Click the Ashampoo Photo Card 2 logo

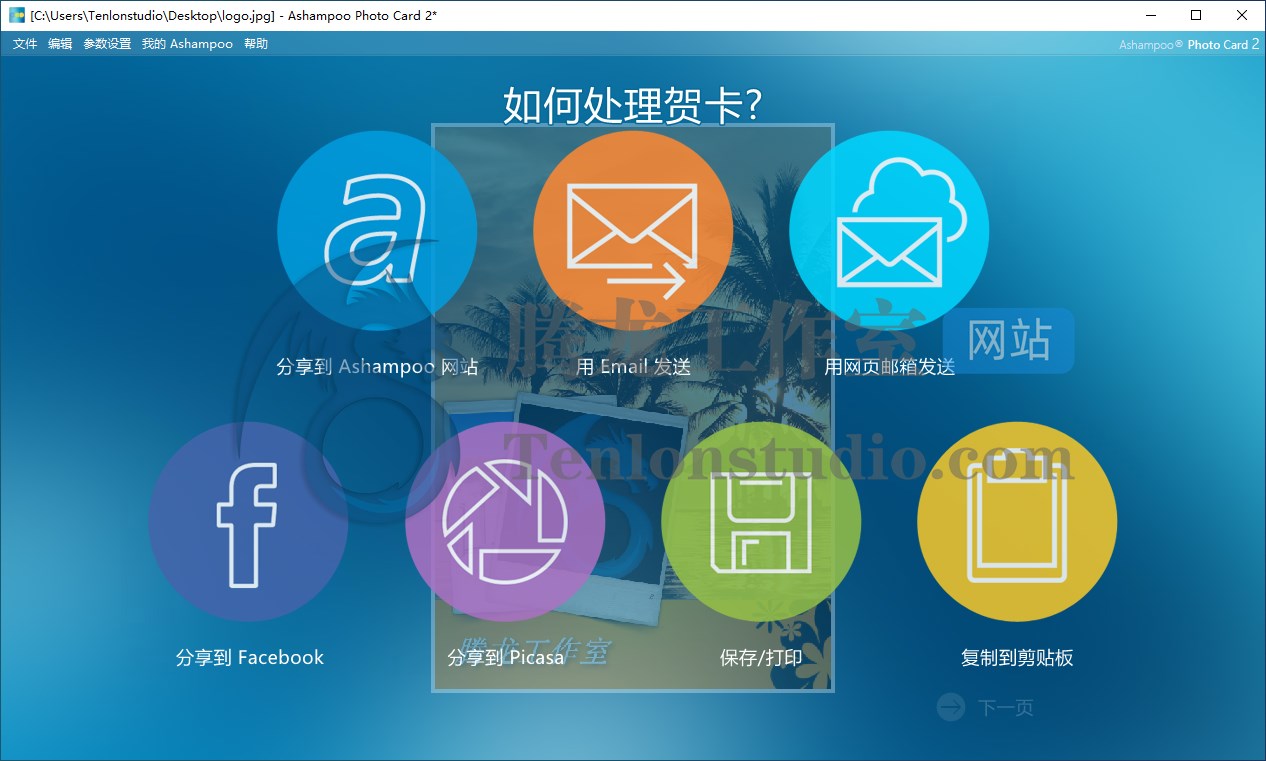pos(1188,44)
